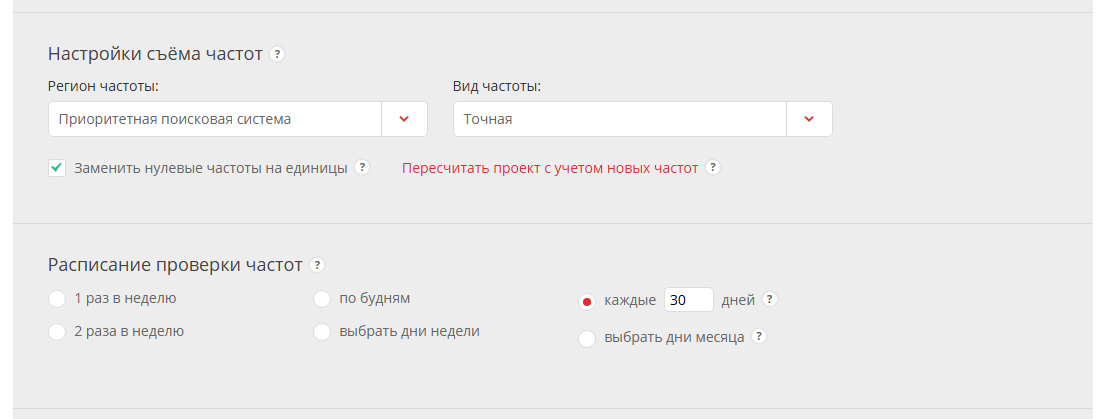Click help icon next to 'Пересчитать проект' link
This screenshot has height=419, width=1105.
(713, 167)
